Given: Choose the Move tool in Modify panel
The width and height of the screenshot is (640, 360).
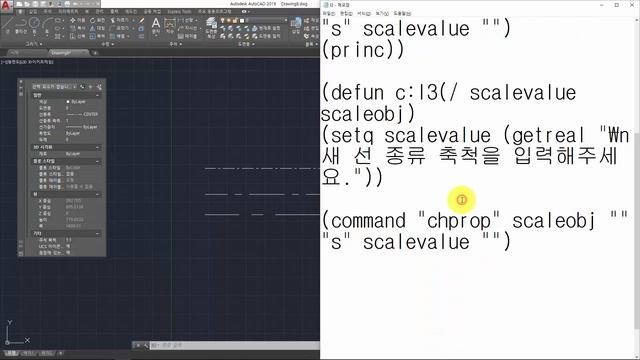Looking at the screenshot, I should 78,20.
